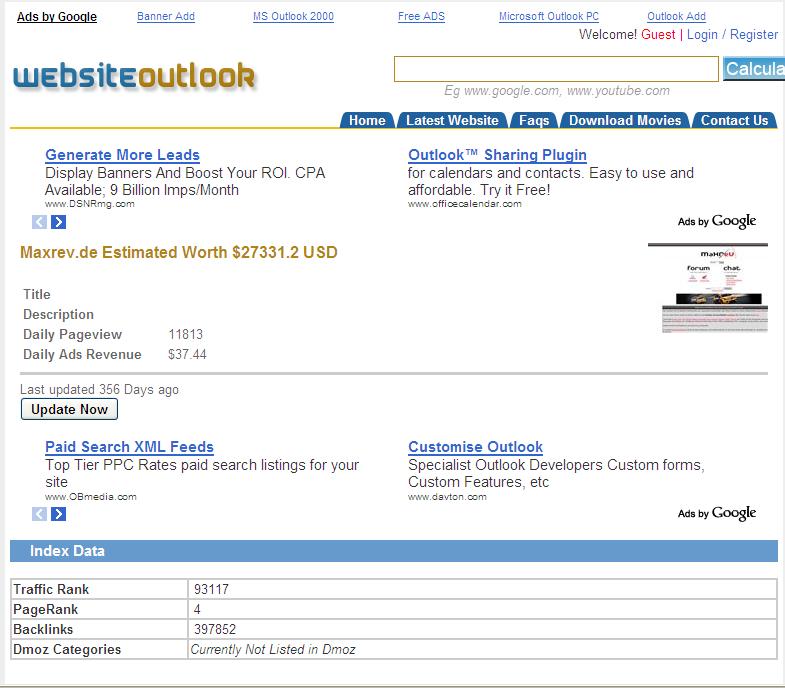The height and width of the screenshot is (688, 785).
Task: Click the Backlinks value 397852
Action: coord(215,629)
